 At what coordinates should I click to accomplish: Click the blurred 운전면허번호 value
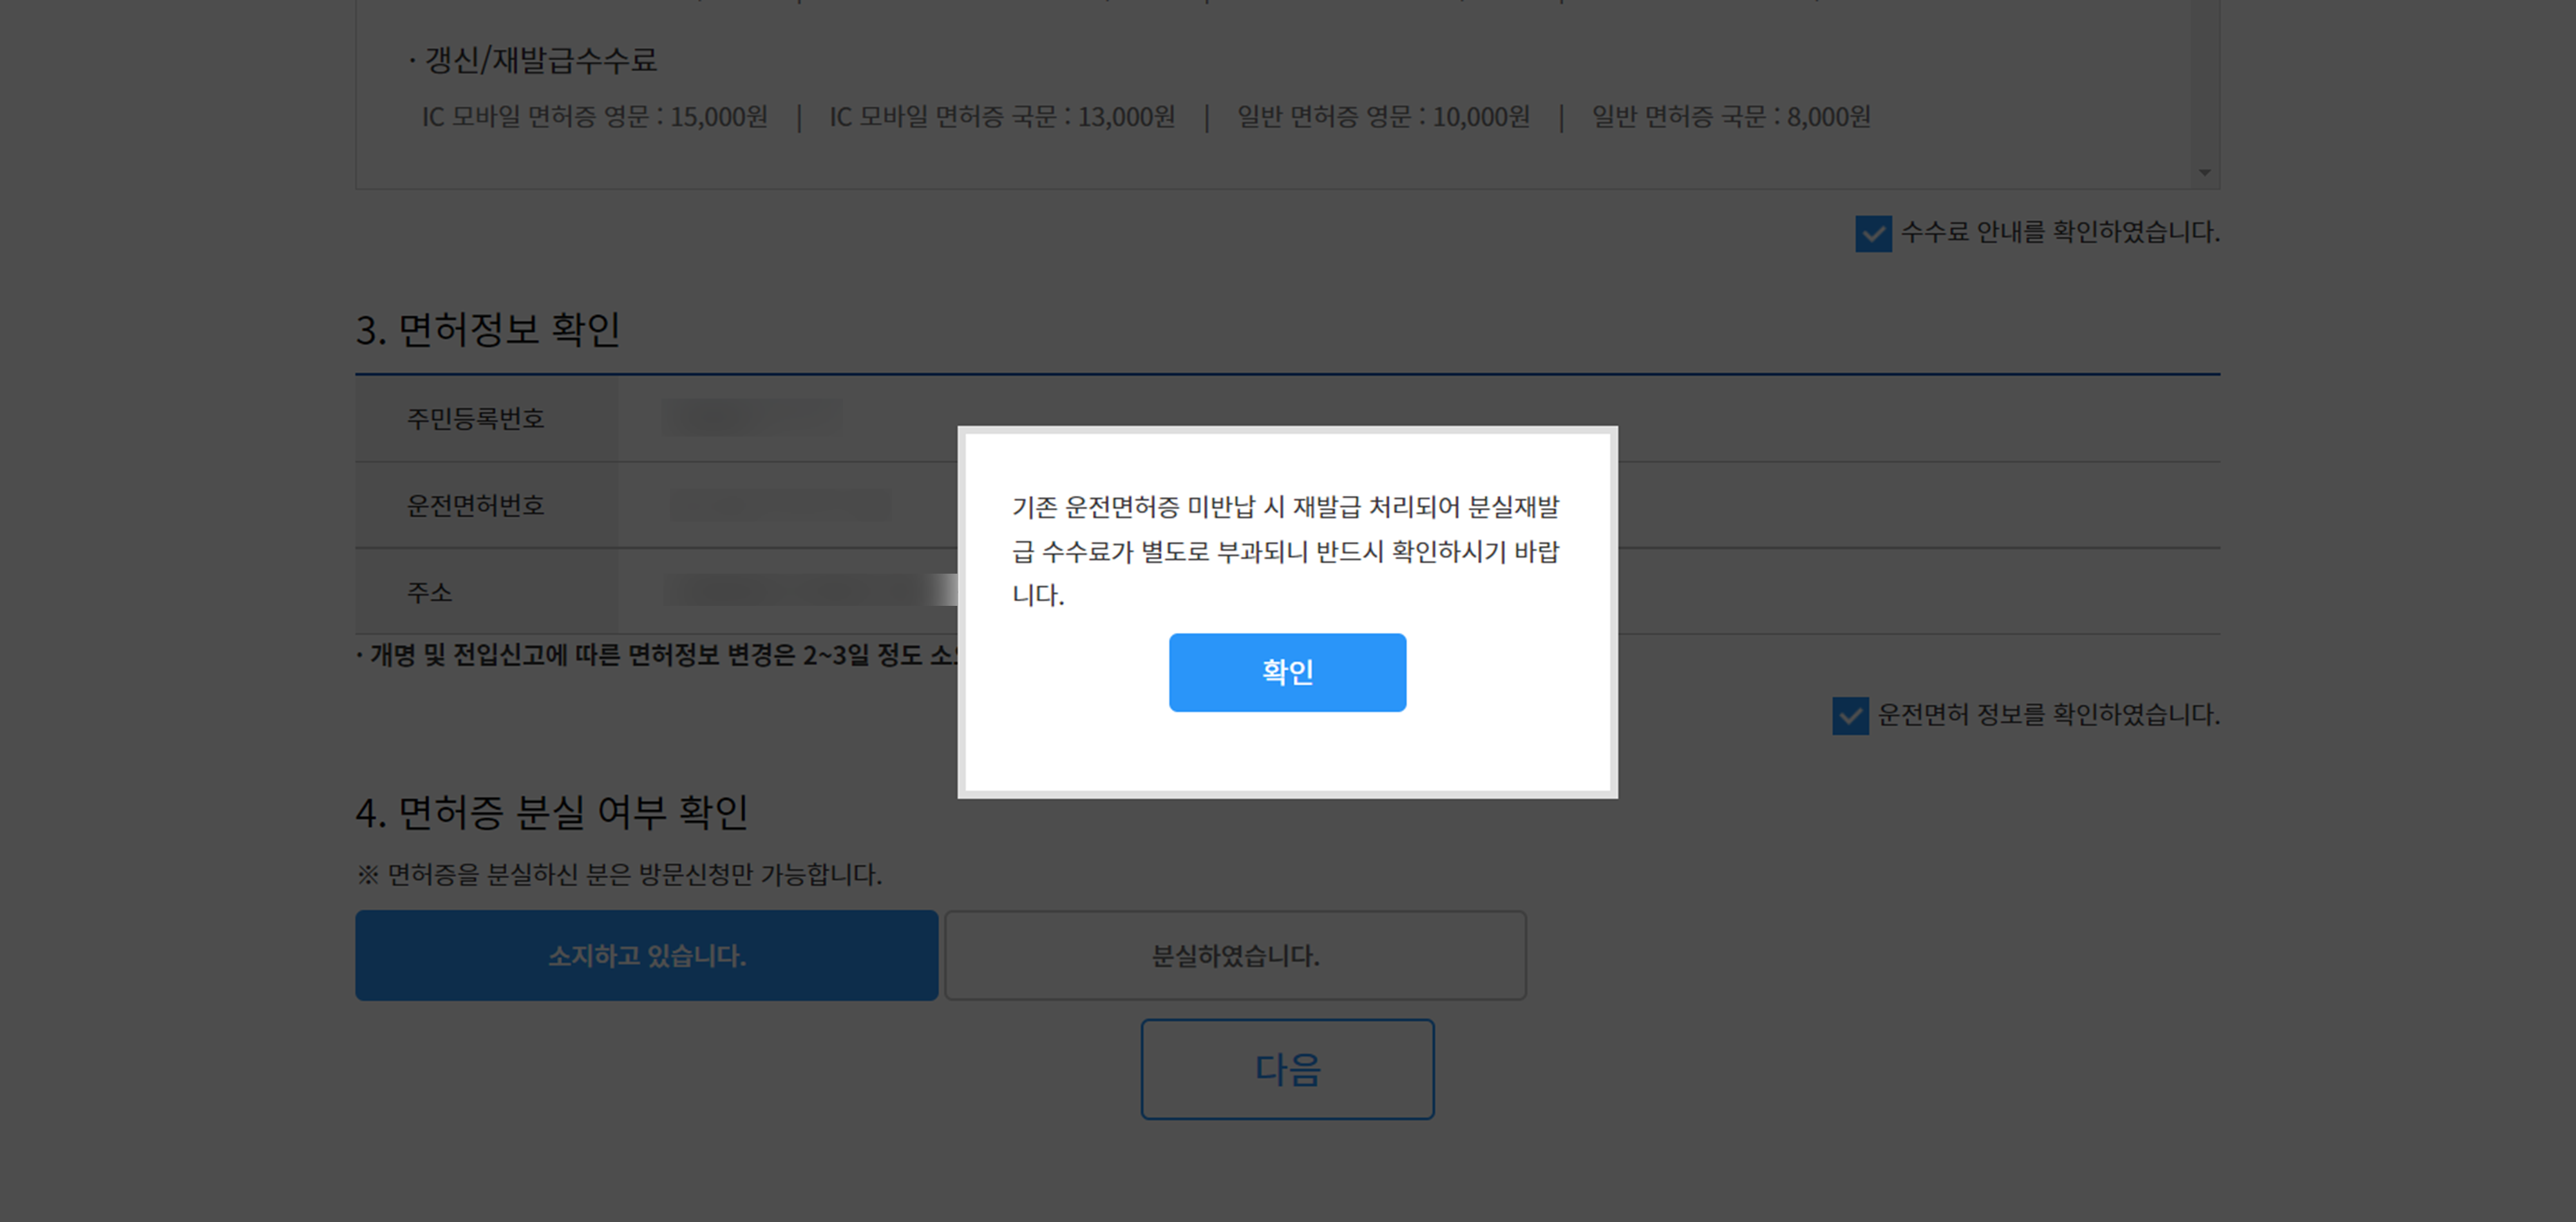(x=780, y=505)
